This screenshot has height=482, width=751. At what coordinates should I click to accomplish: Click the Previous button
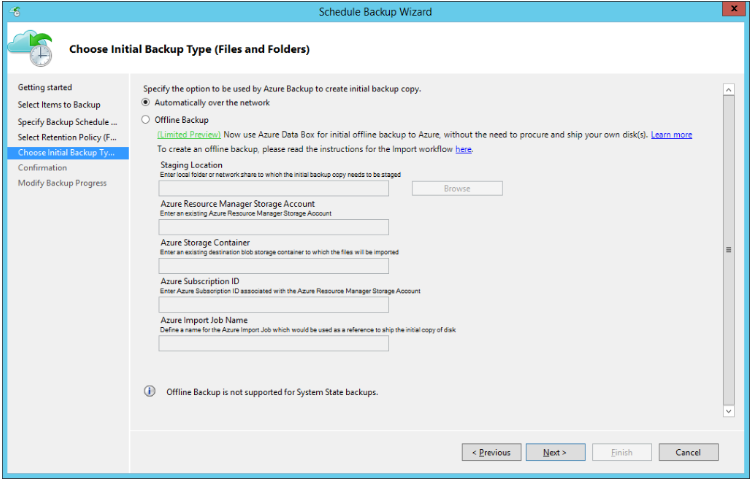coord(491,452)
